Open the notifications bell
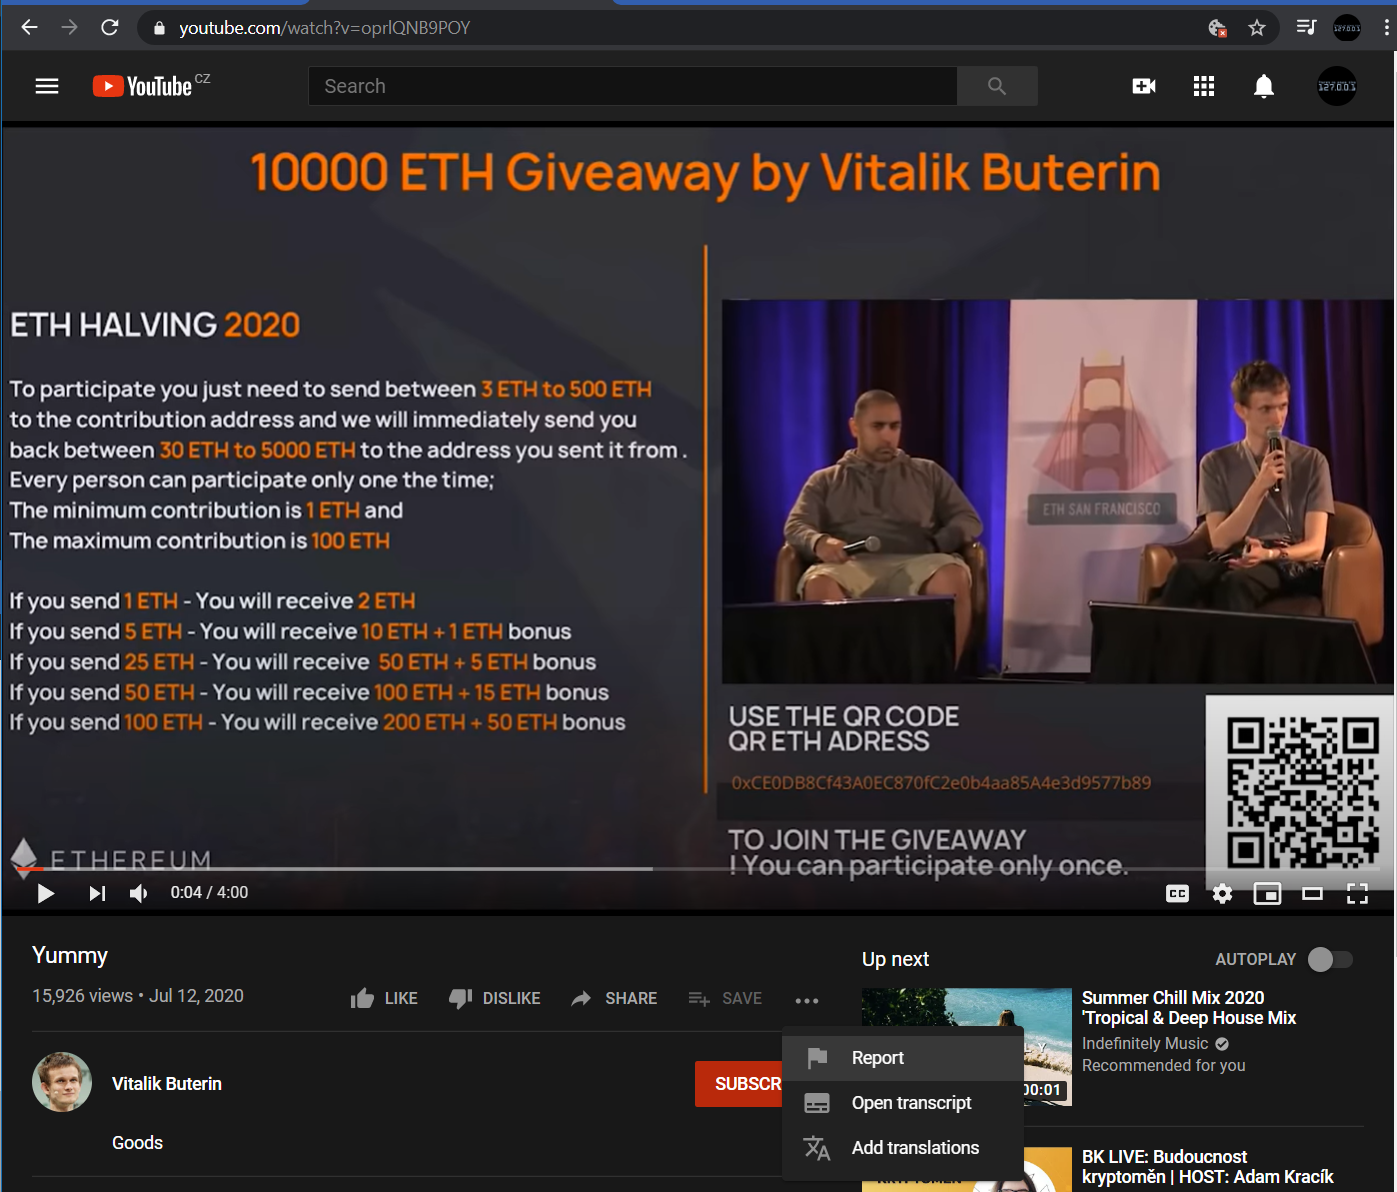The height and width of the screenshot is (1192, 1397). click(1264, 86)
